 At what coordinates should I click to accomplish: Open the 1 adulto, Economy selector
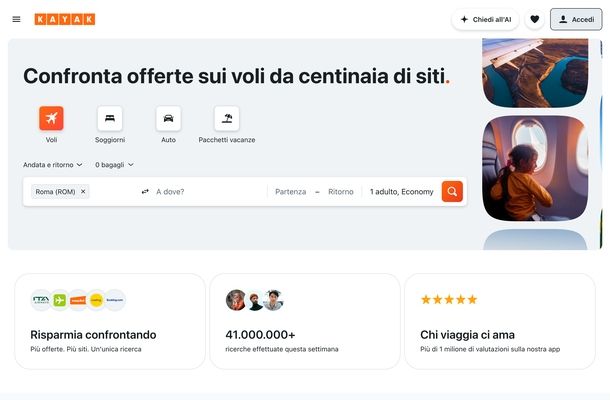tap(401, 191)
